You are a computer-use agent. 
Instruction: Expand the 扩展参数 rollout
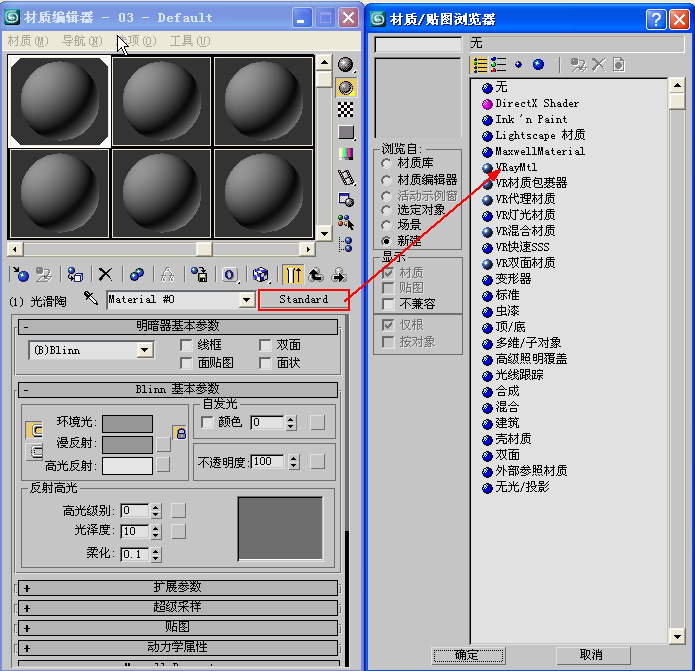pos(177,587)
